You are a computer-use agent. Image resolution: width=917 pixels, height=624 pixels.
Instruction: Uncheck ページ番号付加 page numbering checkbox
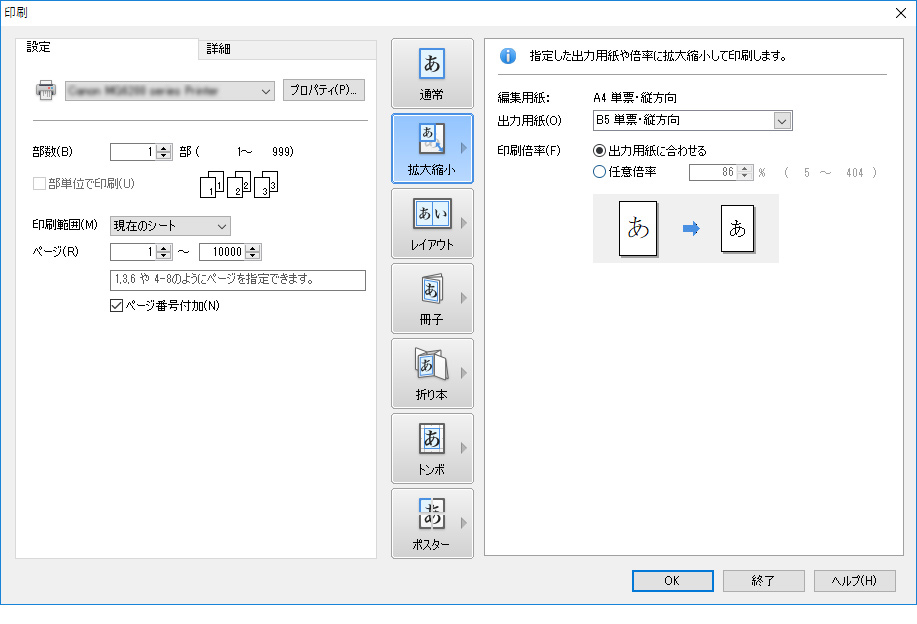(115, 306)
